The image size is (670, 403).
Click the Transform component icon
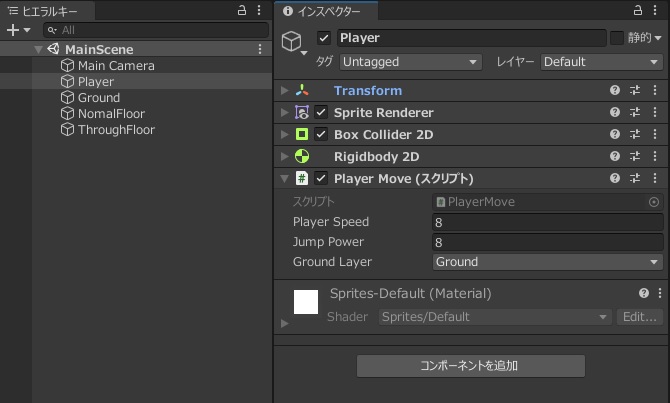(302, 90)
